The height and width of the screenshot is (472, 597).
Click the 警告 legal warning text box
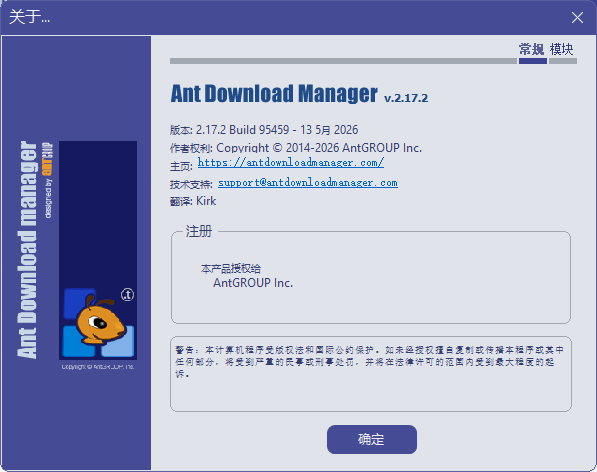[371, 374]
